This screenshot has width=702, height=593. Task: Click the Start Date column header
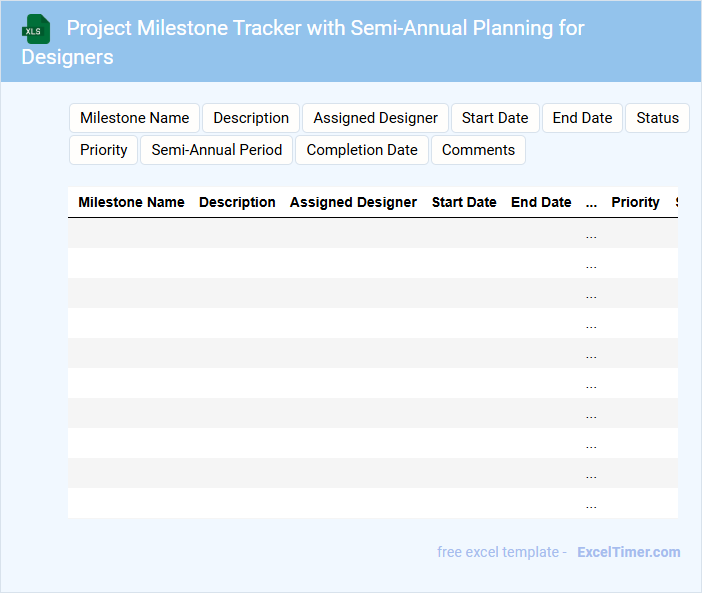(x=464, y=202)
